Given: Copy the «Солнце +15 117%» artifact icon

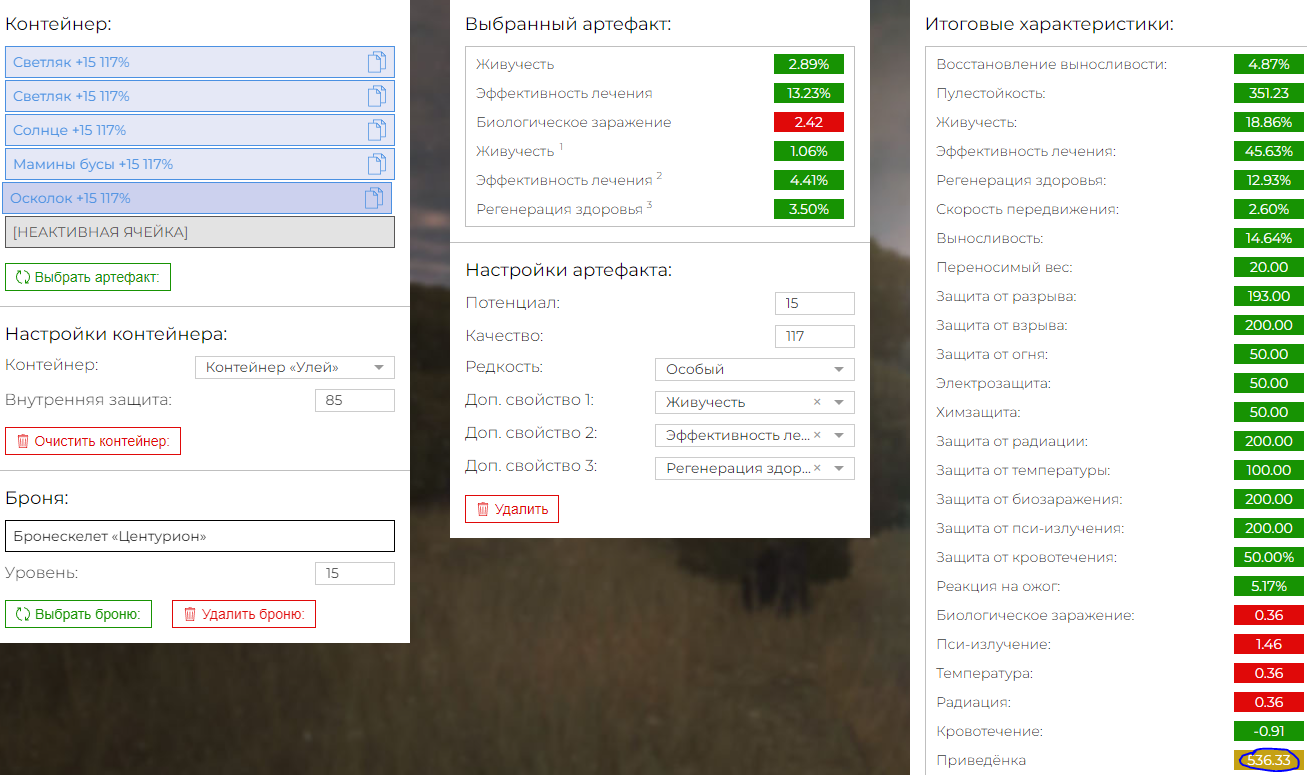Looking at the screenshot, I should coord(376,130).
